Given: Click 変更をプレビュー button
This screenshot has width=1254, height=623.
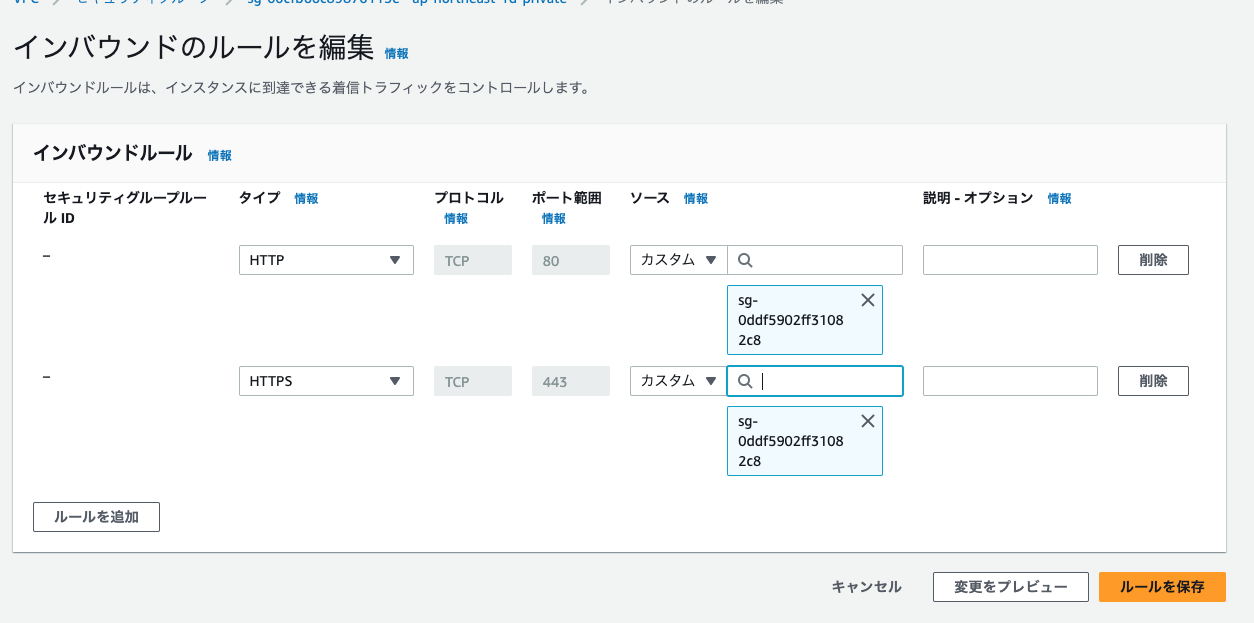Looking at the screenshot, I should click(x=1010, y=587).
